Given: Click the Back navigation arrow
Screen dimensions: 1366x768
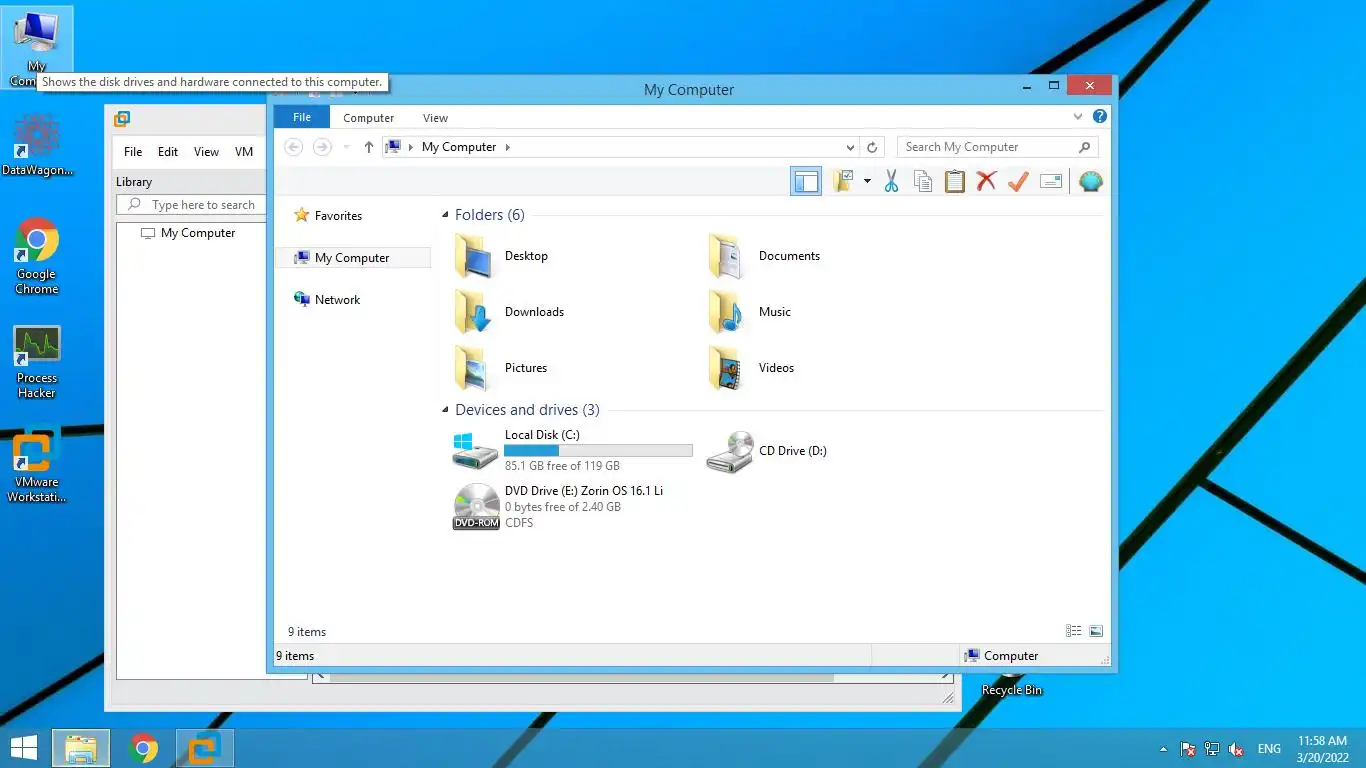Looking at the screenshot, I should click(x=294, y=147).
